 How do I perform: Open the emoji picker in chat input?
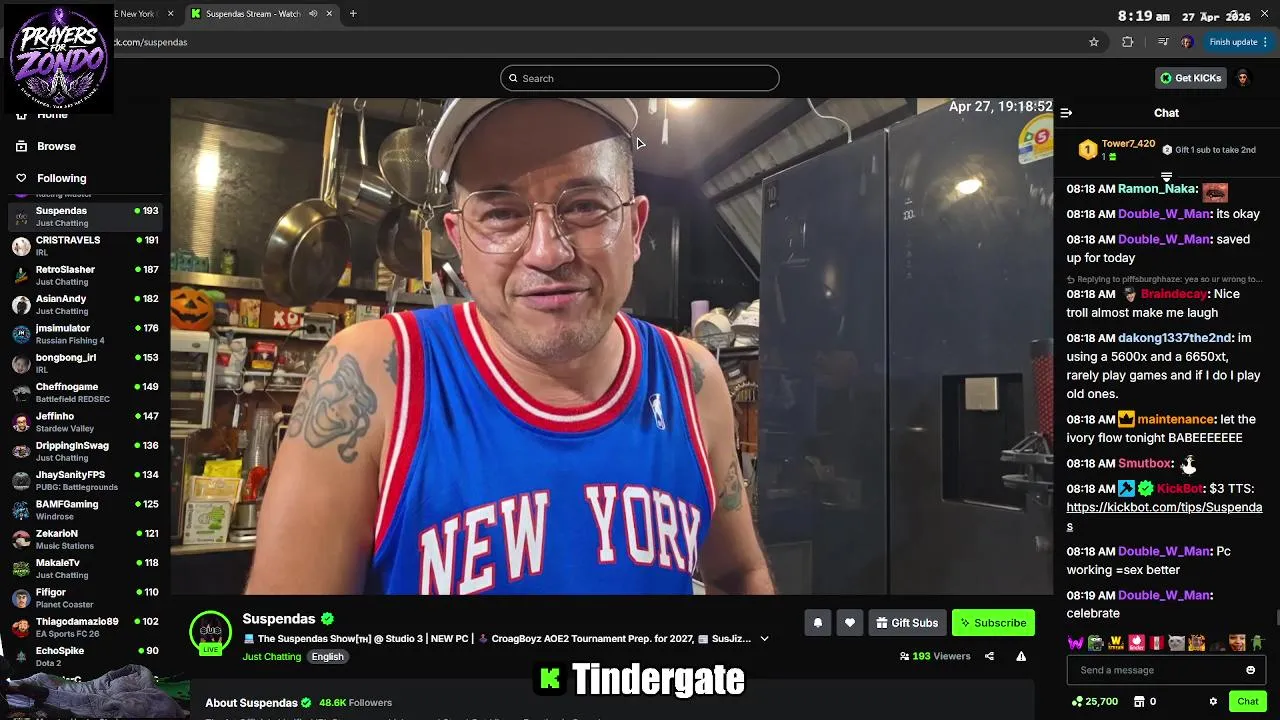(1250, 670)
